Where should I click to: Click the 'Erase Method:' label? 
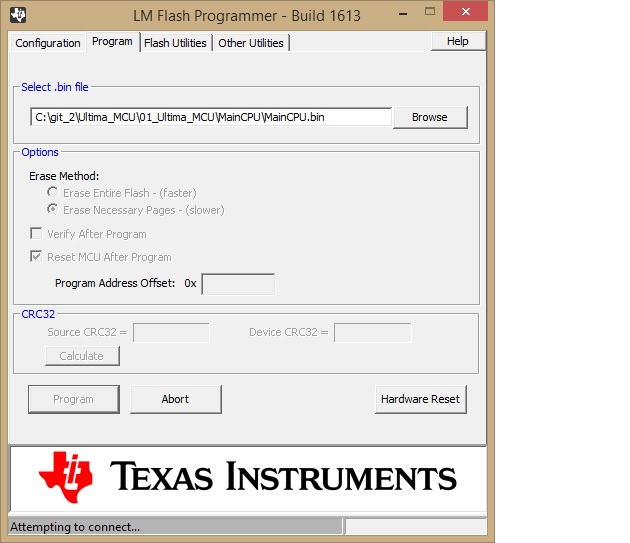64,176
